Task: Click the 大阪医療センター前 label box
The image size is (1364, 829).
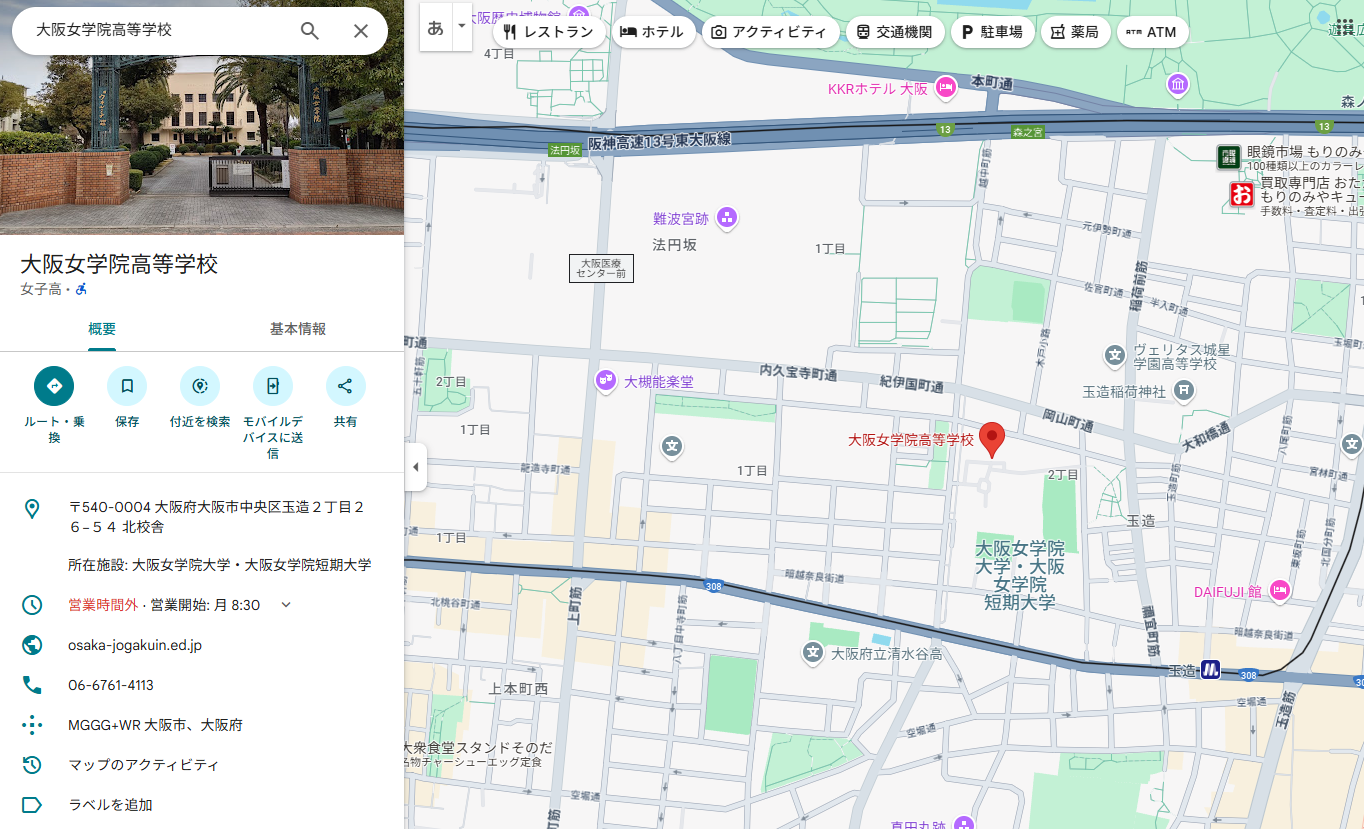Action: click(601, 268)
